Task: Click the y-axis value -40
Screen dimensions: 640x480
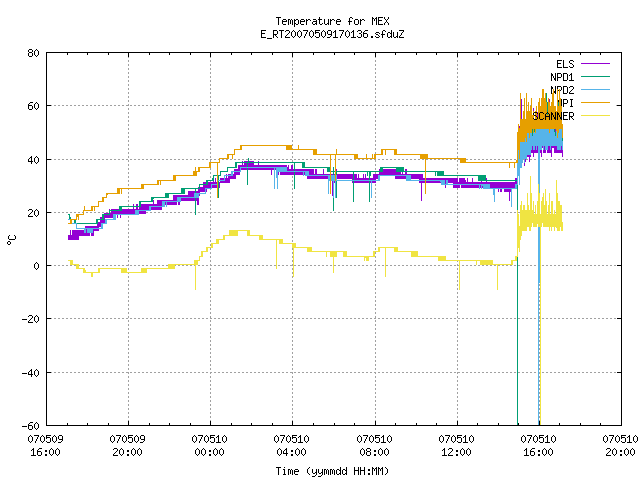Action: point(31,373)
